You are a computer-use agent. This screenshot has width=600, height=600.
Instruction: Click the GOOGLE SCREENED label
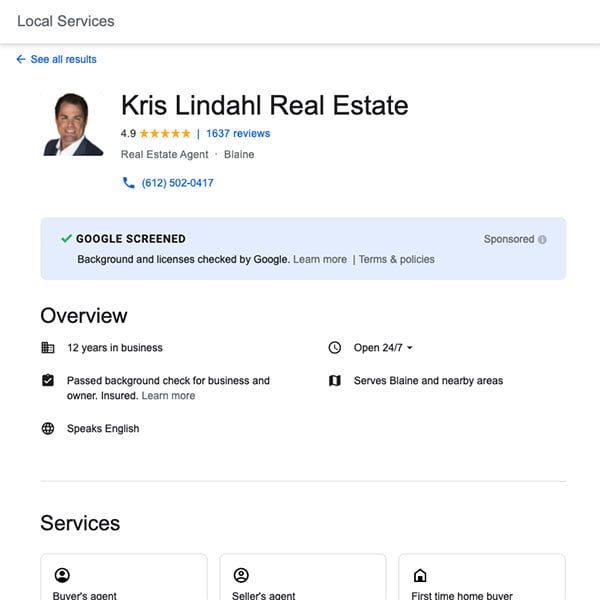131,239
